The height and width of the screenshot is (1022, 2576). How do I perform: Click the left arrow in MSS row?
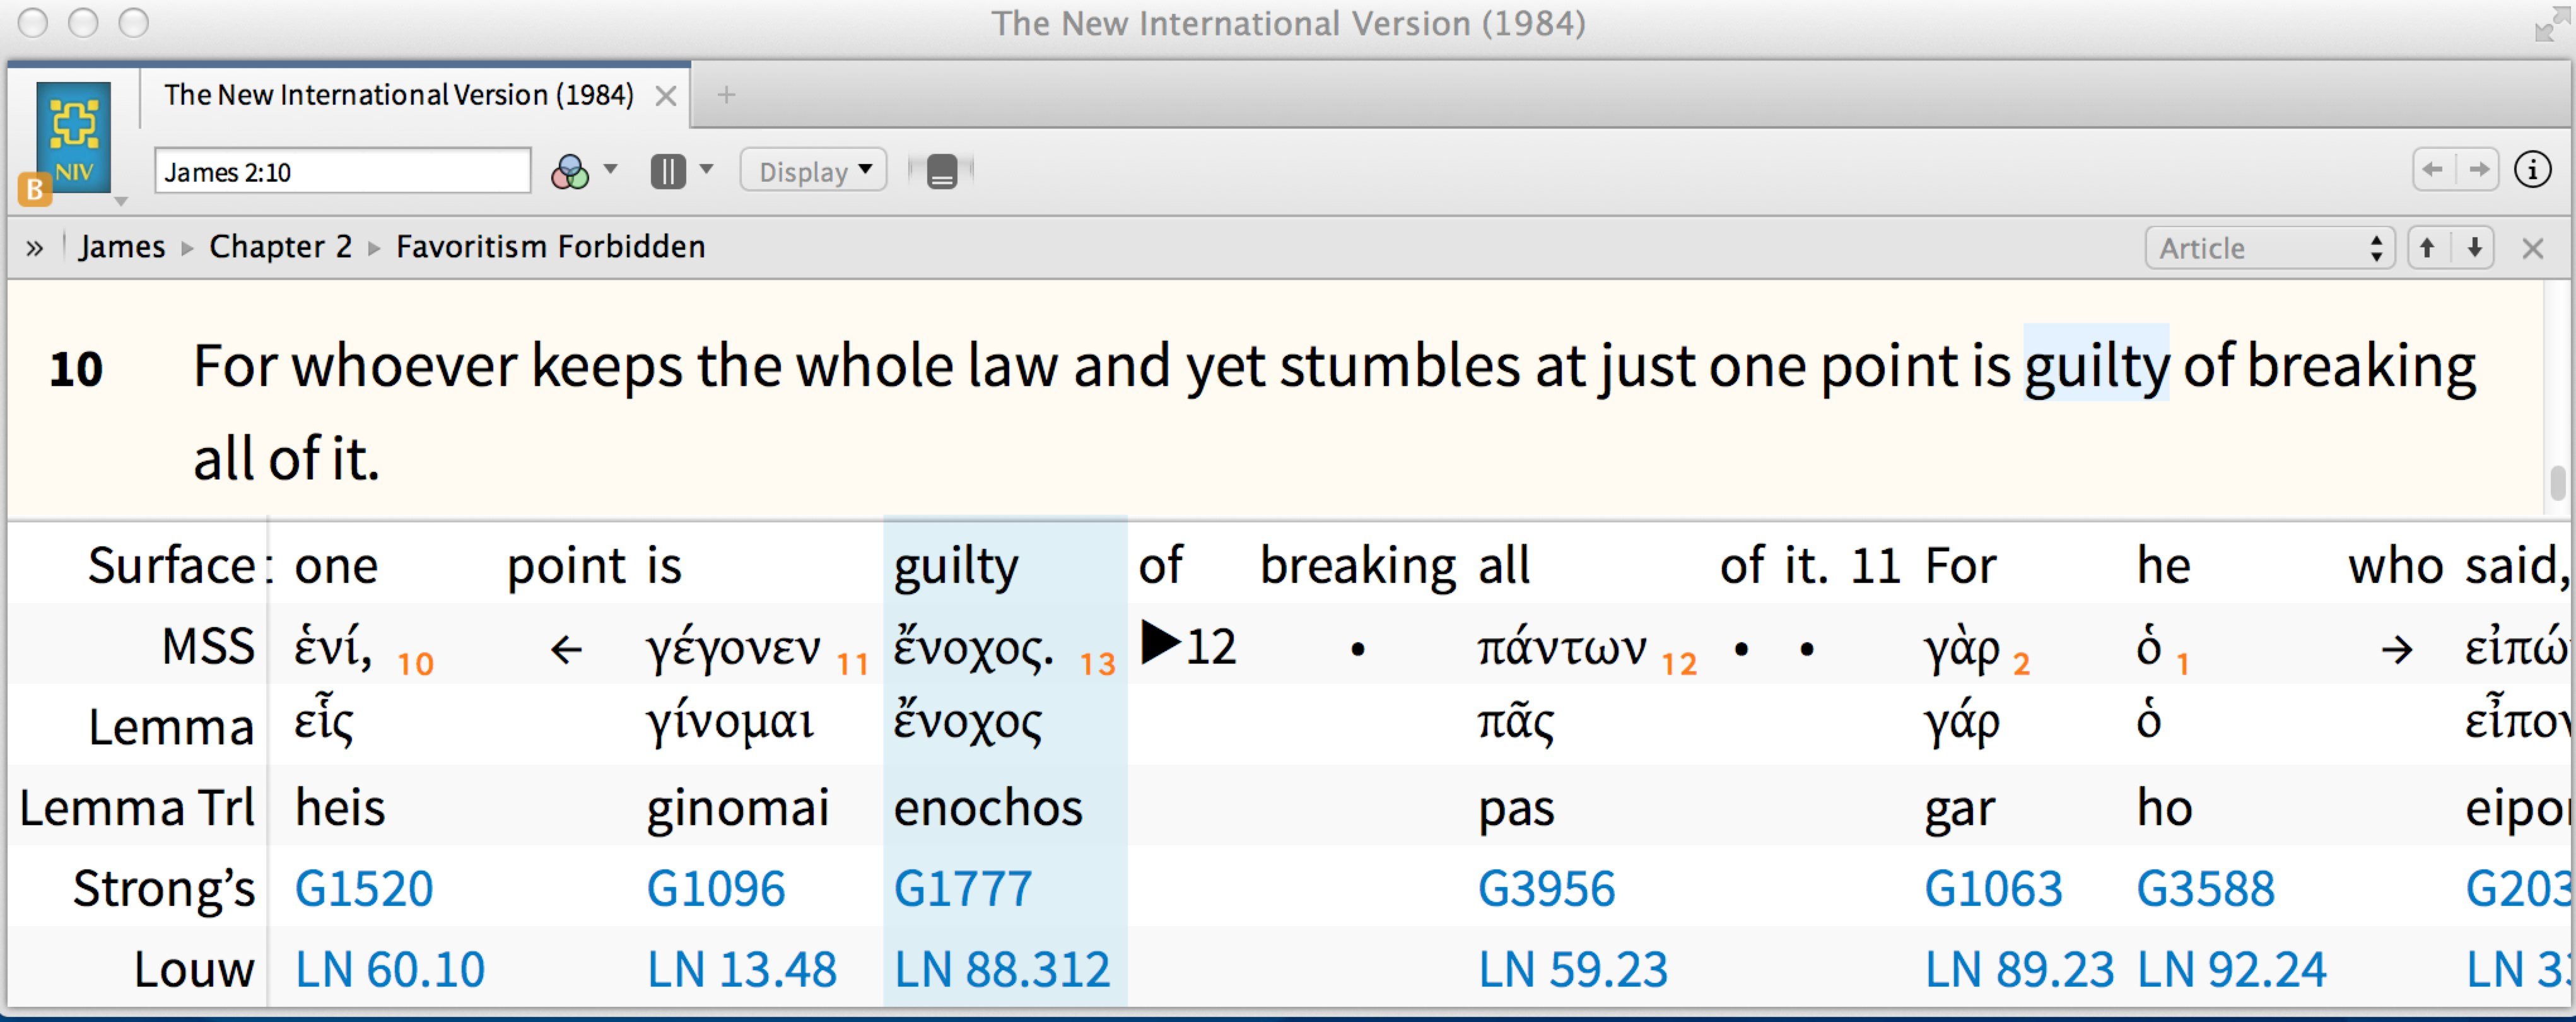point(566,651)
